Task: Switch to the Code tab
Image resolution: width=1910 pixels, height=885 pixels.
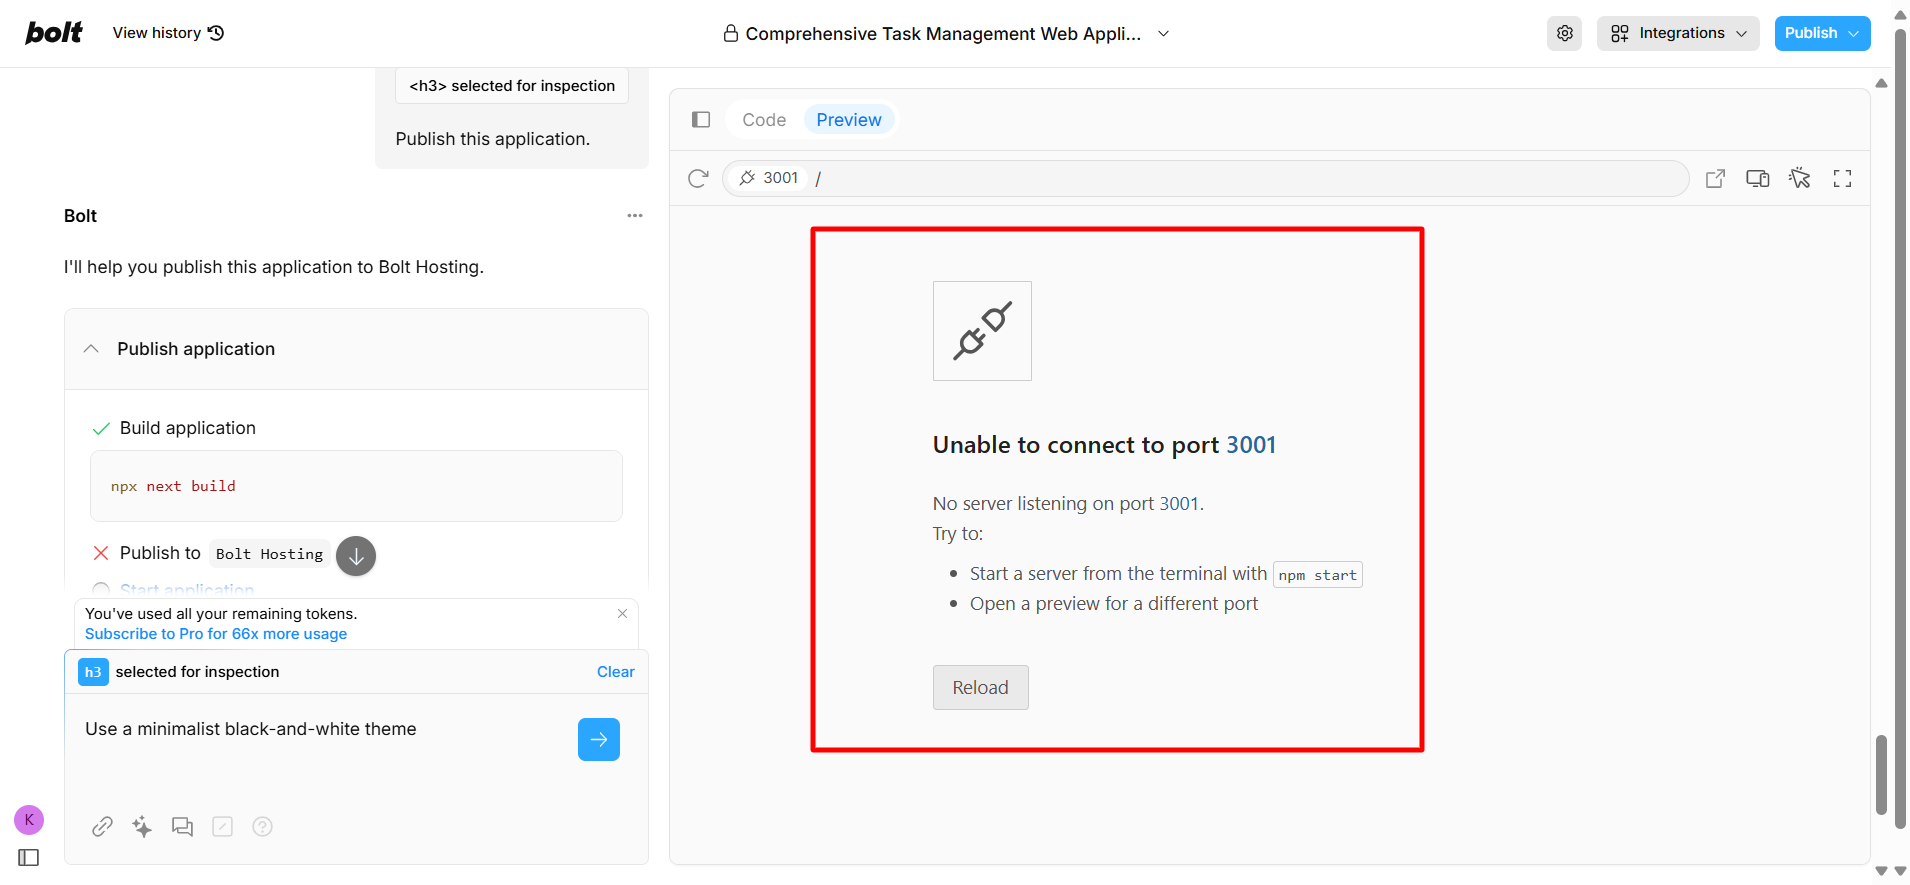Action: pos(764,120)
